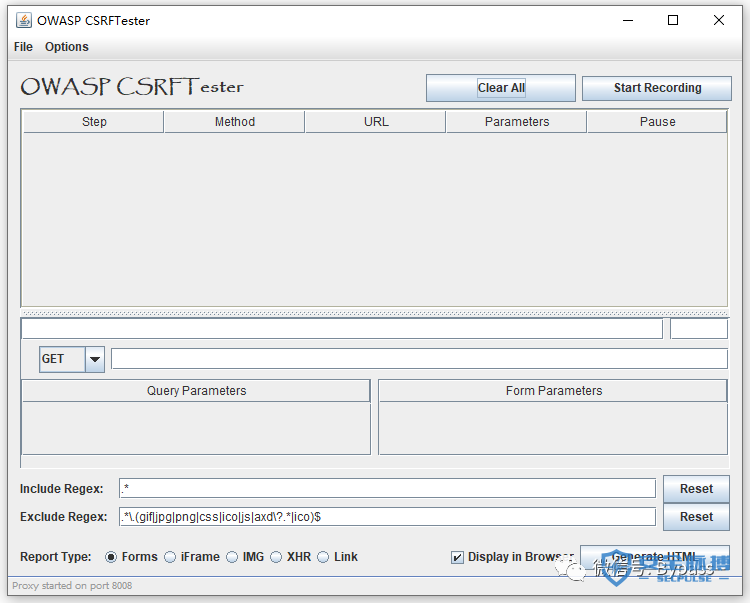Click the Clear All button
This screenshot has width=750, height=603.
(501, 88)
